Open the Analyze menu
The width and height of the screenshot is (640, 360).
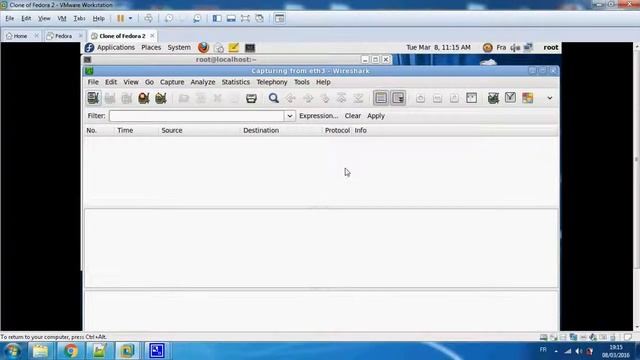[x=203, y=82]
